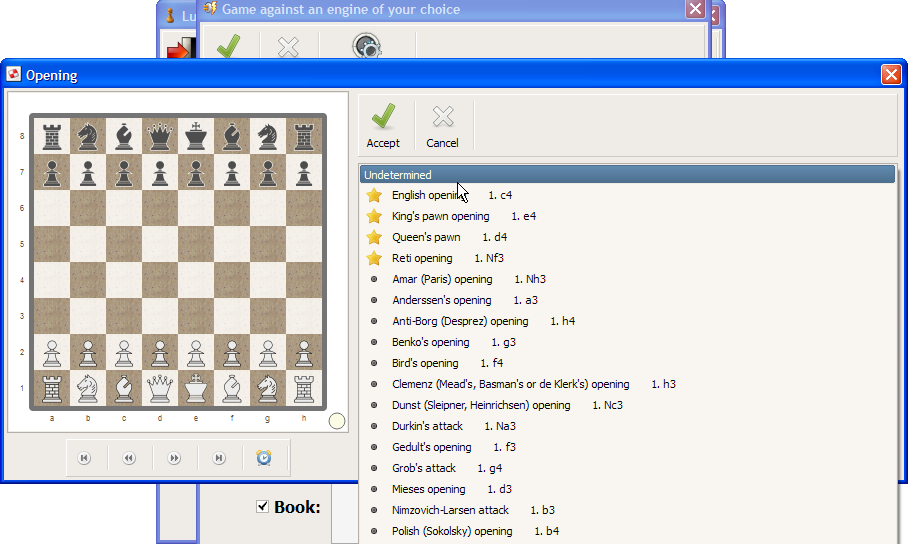Step forward one move on the board
The image size is (908, 544).
pos(174,458)
